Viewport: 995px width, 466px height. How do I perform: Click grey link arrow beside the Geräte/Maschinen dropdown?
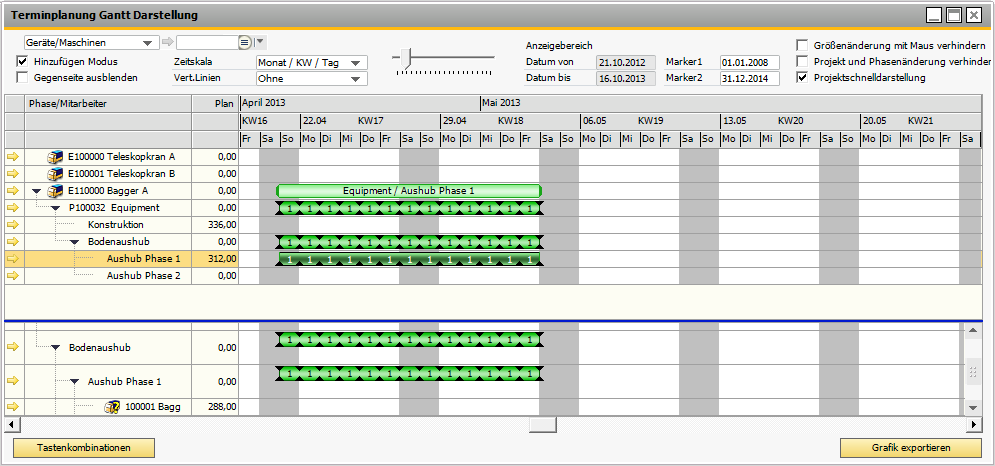[168, 43]
